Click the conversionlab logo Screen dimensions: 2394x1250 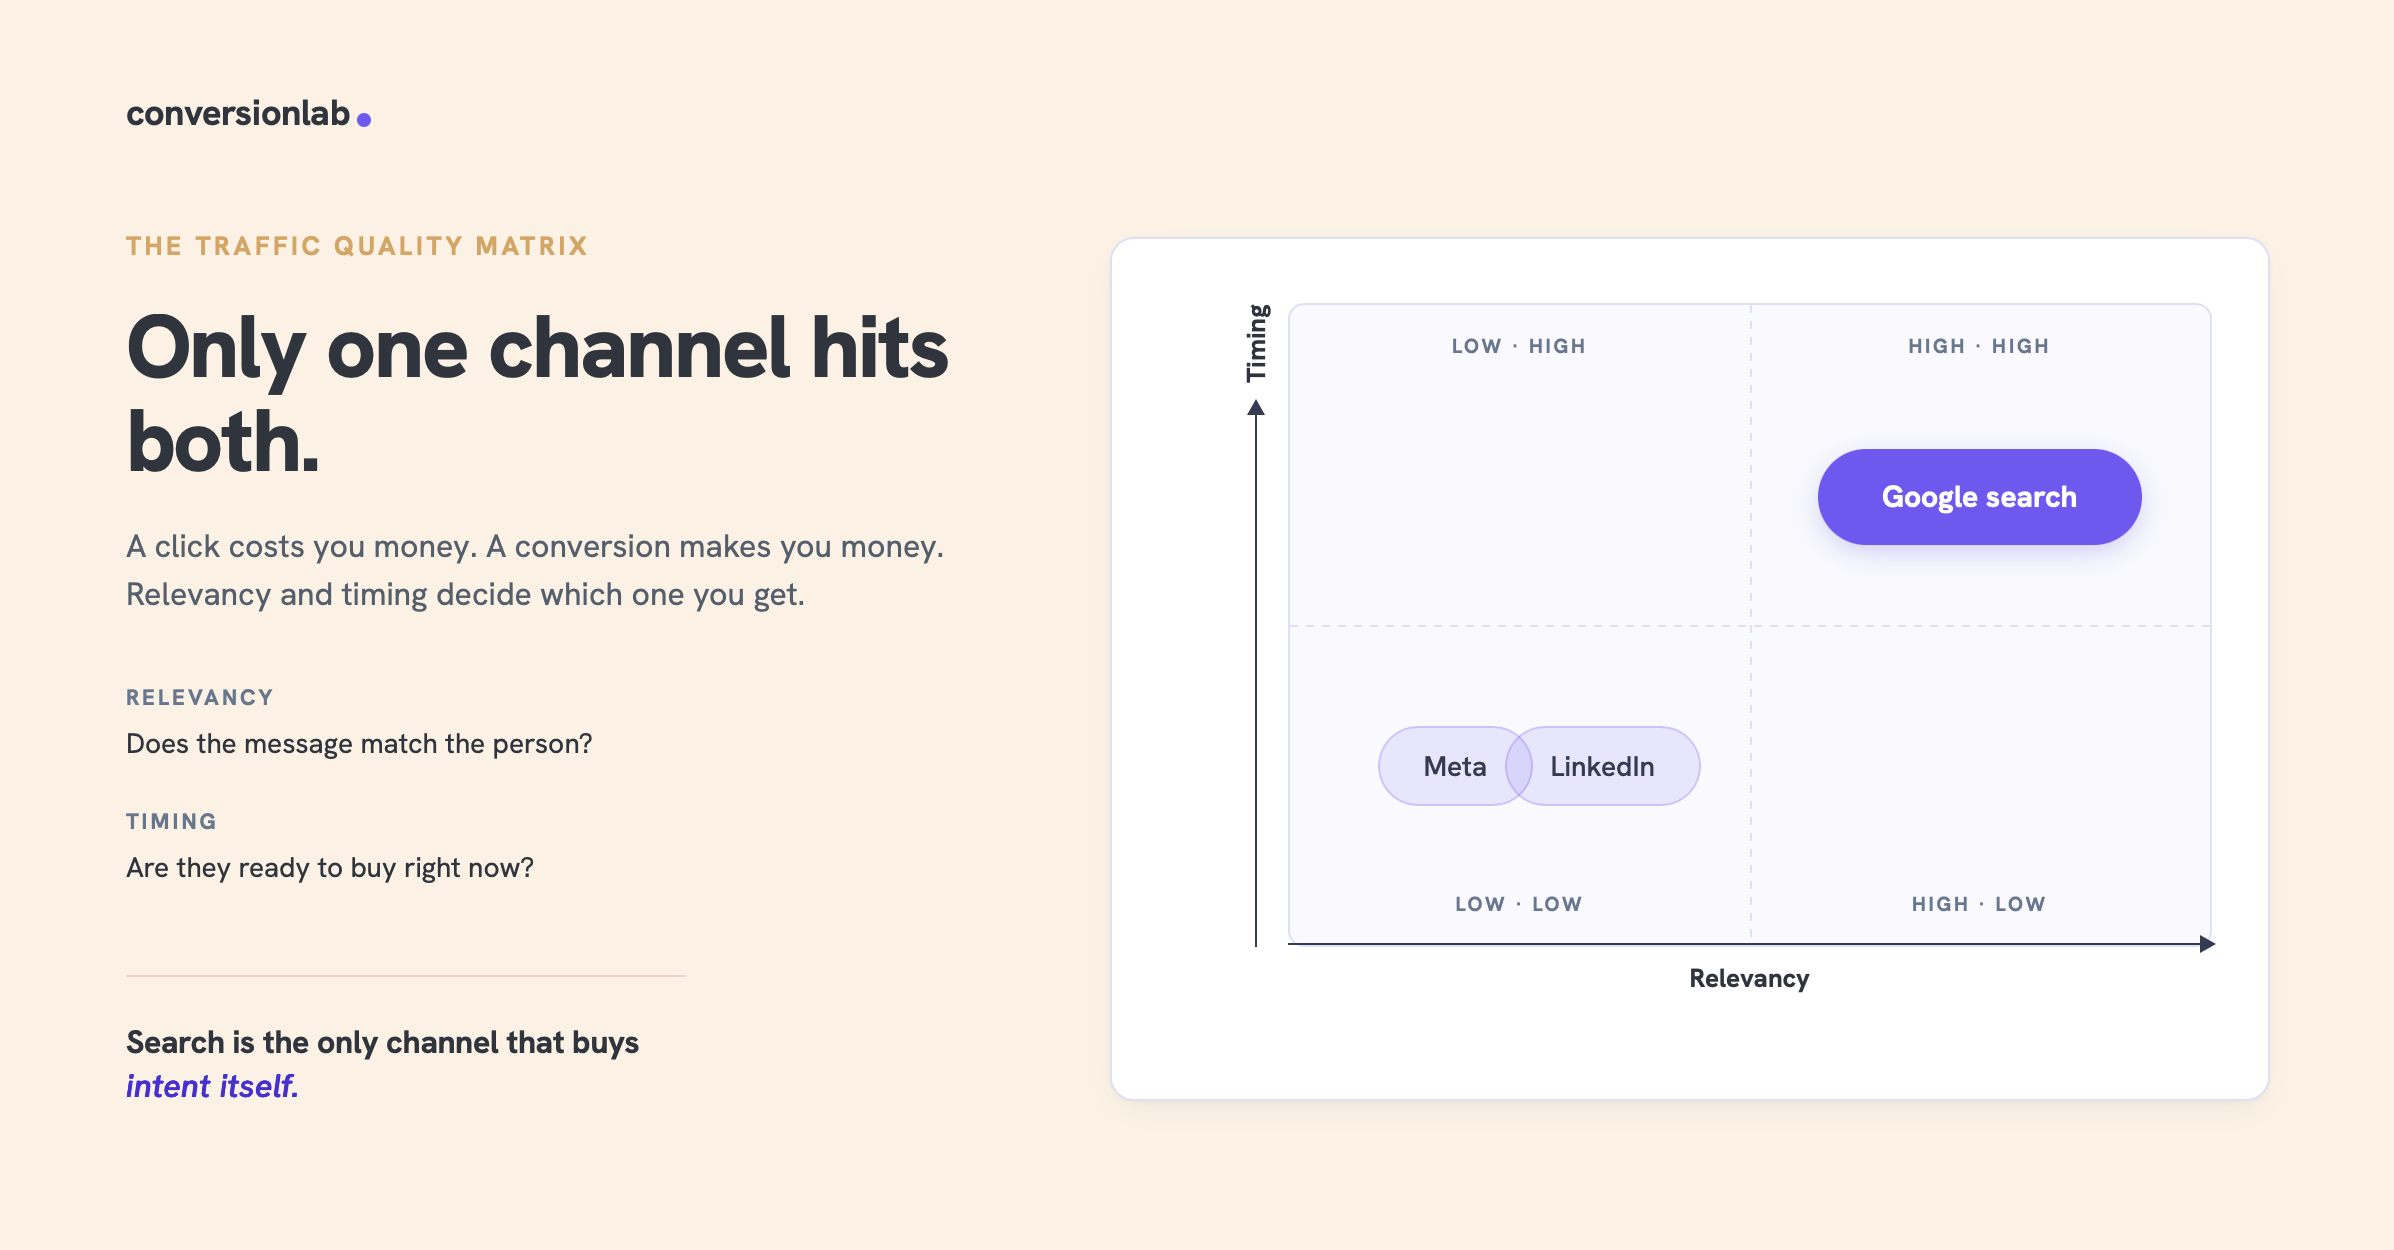pos(248,114)
